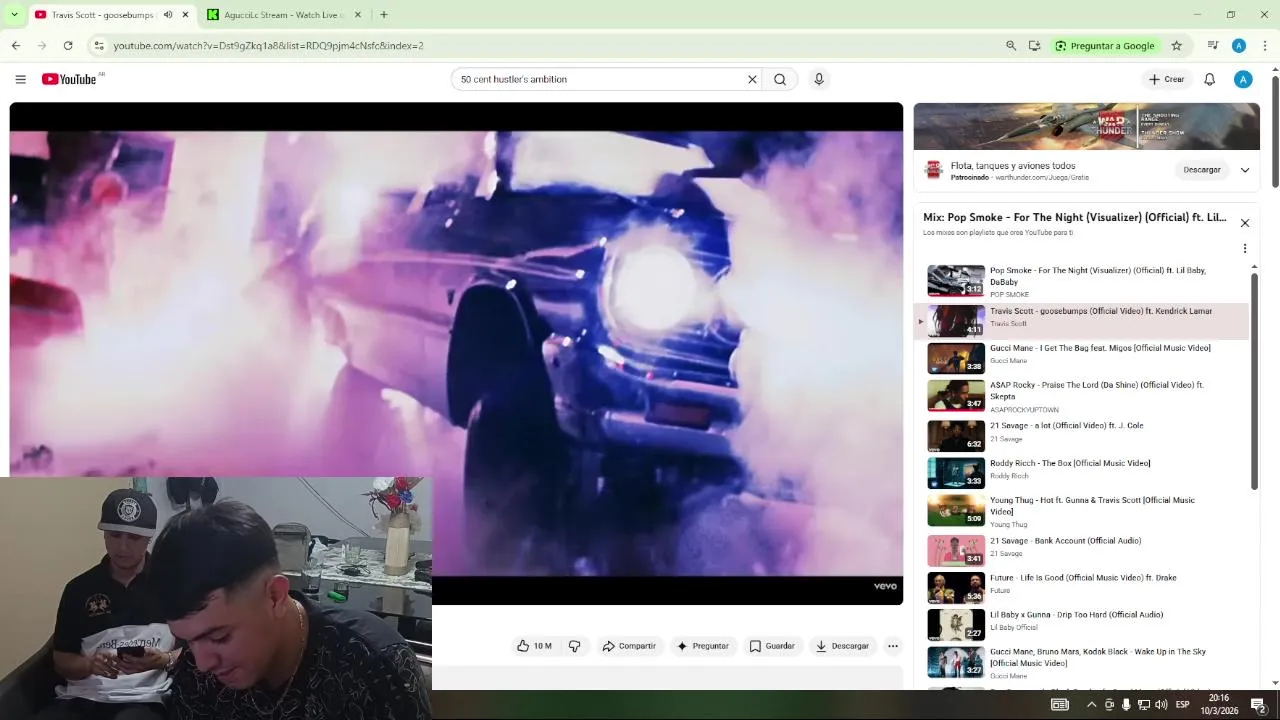This screenshot has height=720, width=1280.
Task: Open the Crear button
Action: coord(1166,79)
